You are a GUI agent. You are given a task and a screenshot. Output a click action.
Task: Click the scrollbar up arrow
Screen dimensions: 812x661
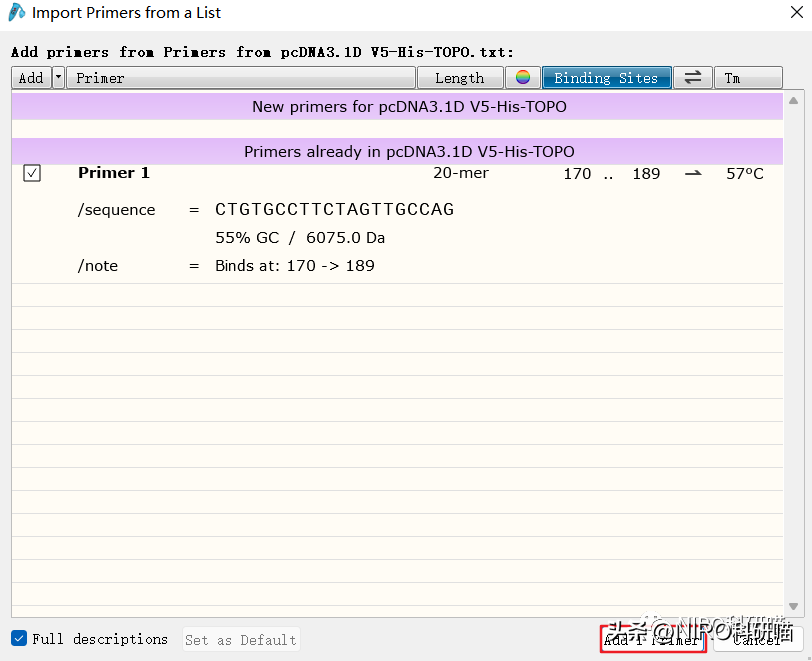pos(794,100)
